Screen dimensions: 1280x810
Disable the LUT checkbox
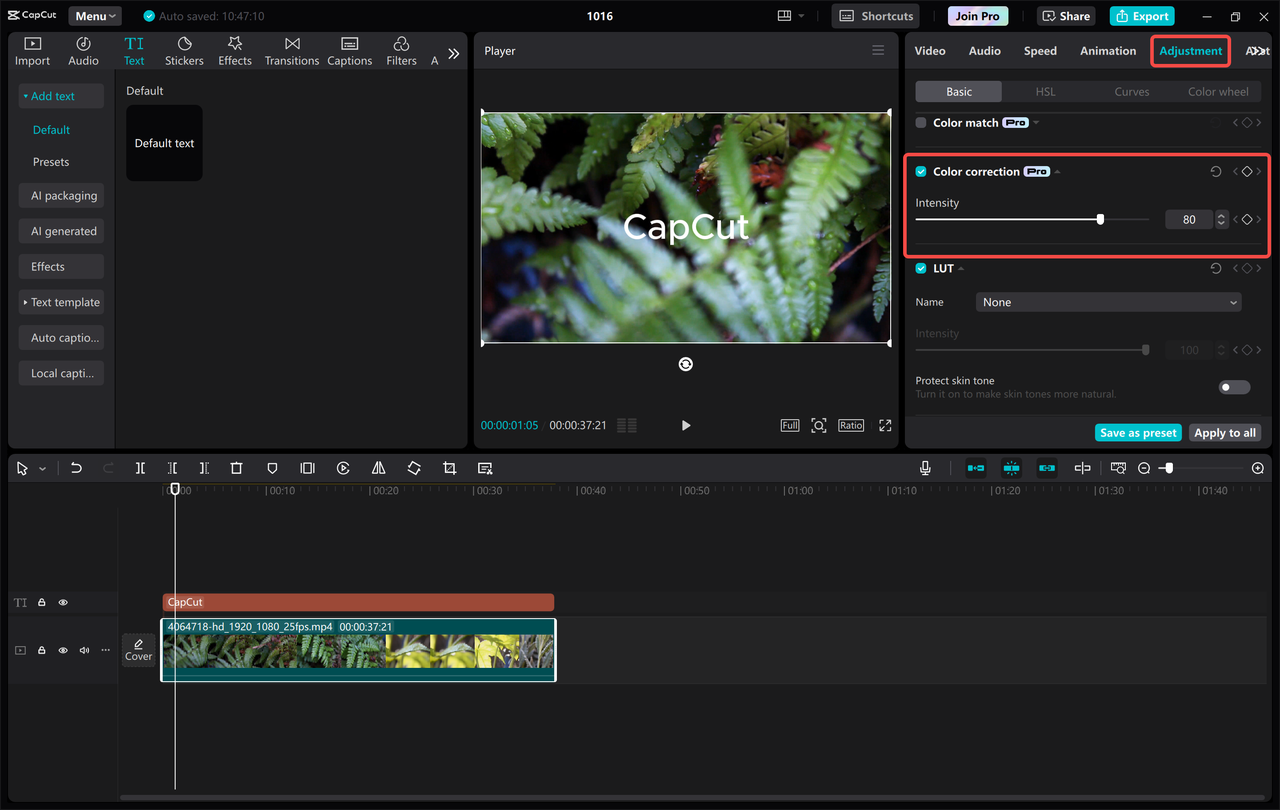tap(920, 268)
